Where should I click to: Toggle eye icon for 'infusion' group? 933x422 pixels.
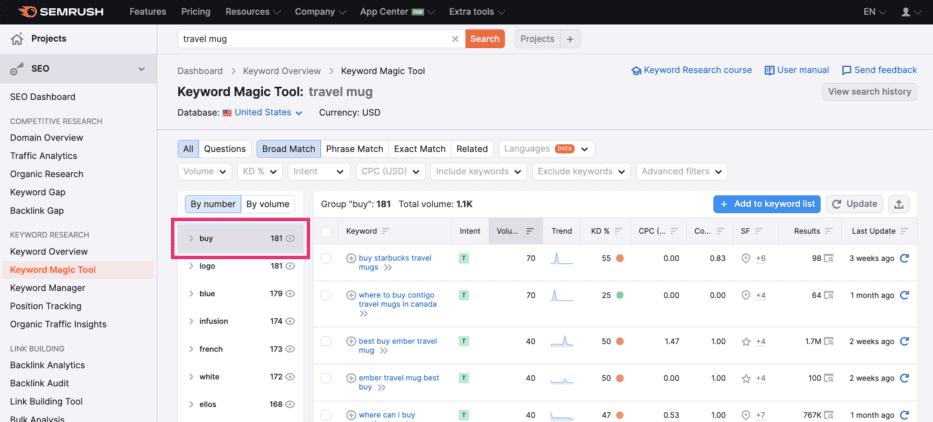point(290,321)
